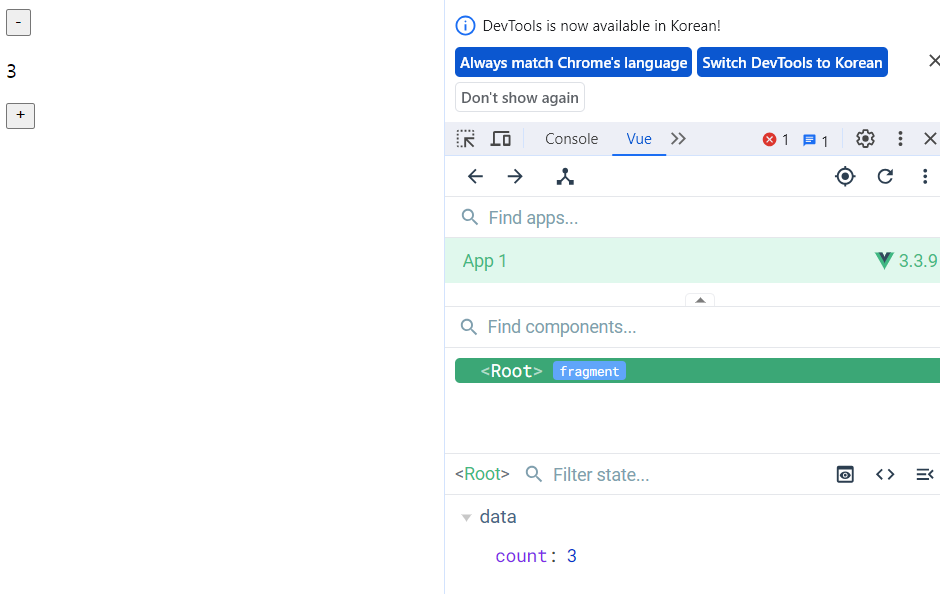The height and width of the screenshot is (594, 940).
Task: Switch to the Console tab
Action: coord(571,139)
